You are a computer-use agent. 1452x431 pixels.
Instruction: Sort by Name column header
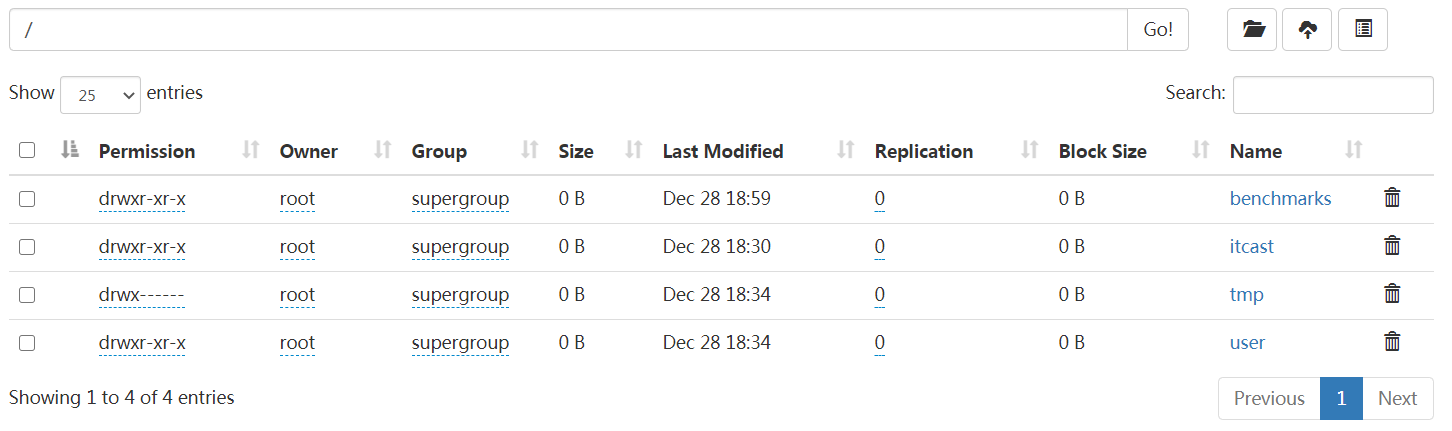(x=1256, y=151)
